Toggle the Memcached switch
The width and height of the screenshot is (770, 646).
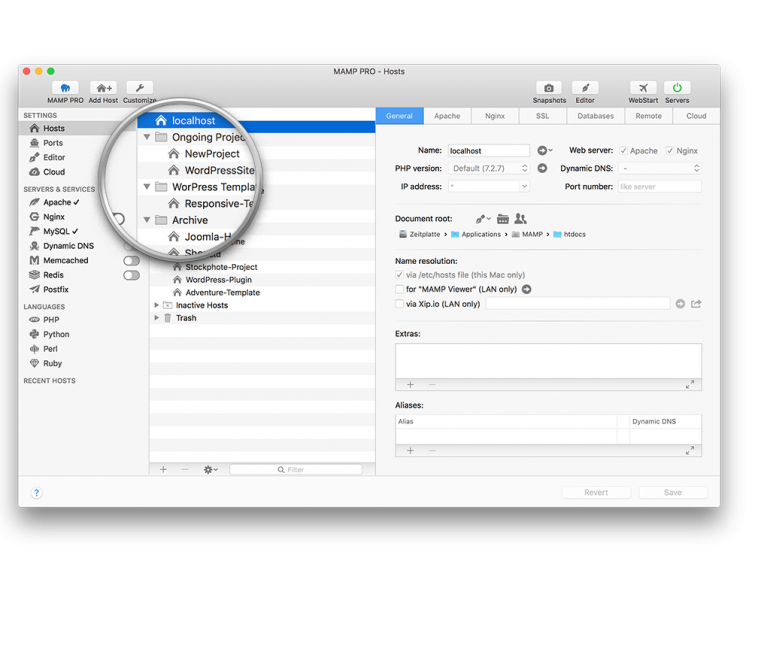click(131, 260)
